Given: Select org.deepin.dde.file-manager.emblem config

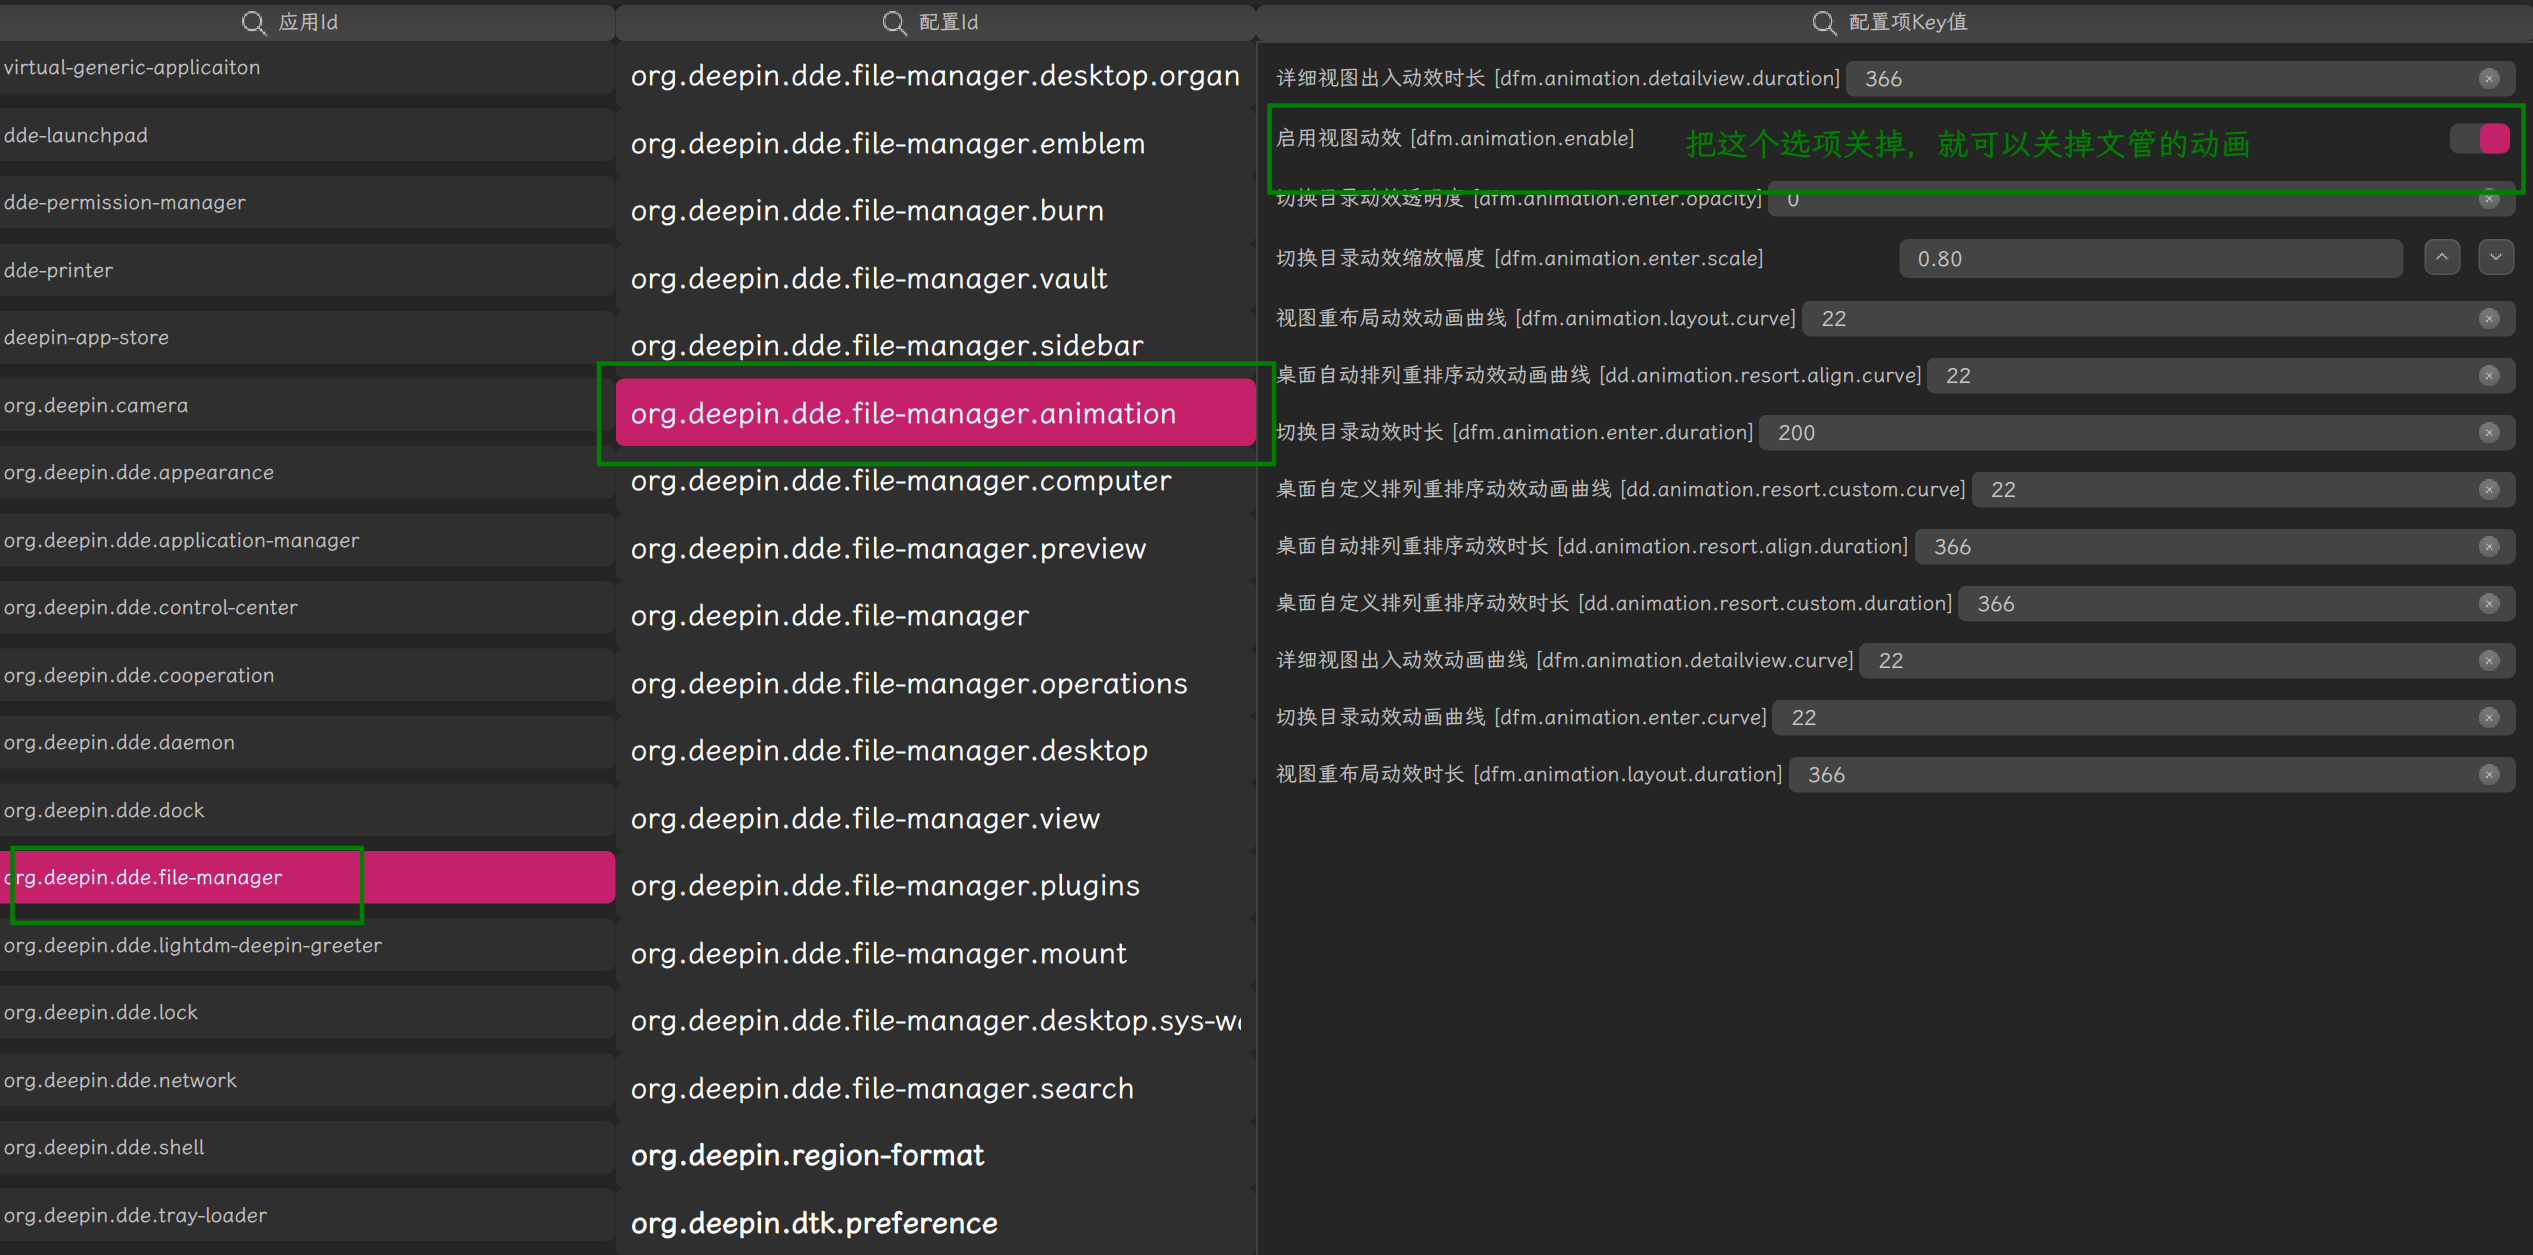Looking at the screenshot, I should pos(935,143).
